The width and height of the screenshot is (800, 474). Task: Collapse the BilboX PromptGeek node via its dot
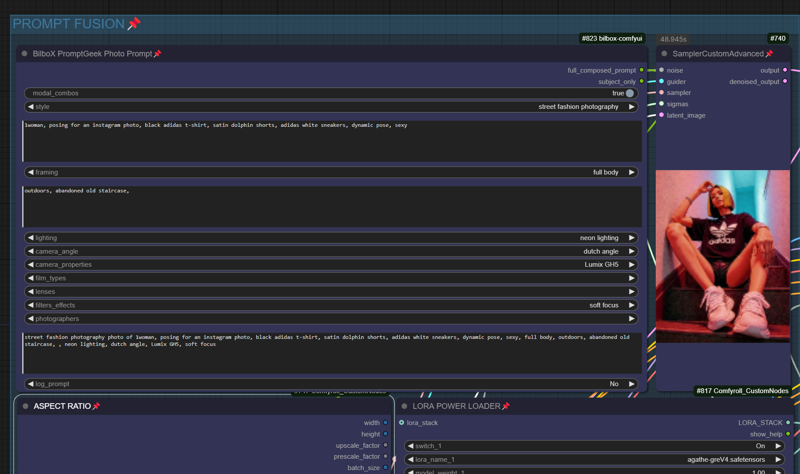(x=25, y=54)
